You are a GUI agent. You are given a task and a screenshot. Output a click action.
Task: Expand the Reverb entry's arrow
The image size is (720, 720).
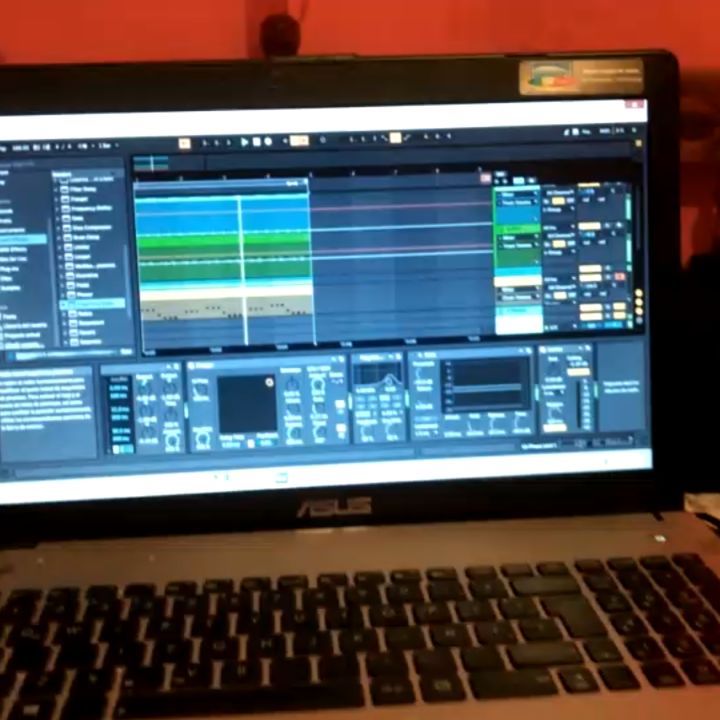[x=63, y=333]
